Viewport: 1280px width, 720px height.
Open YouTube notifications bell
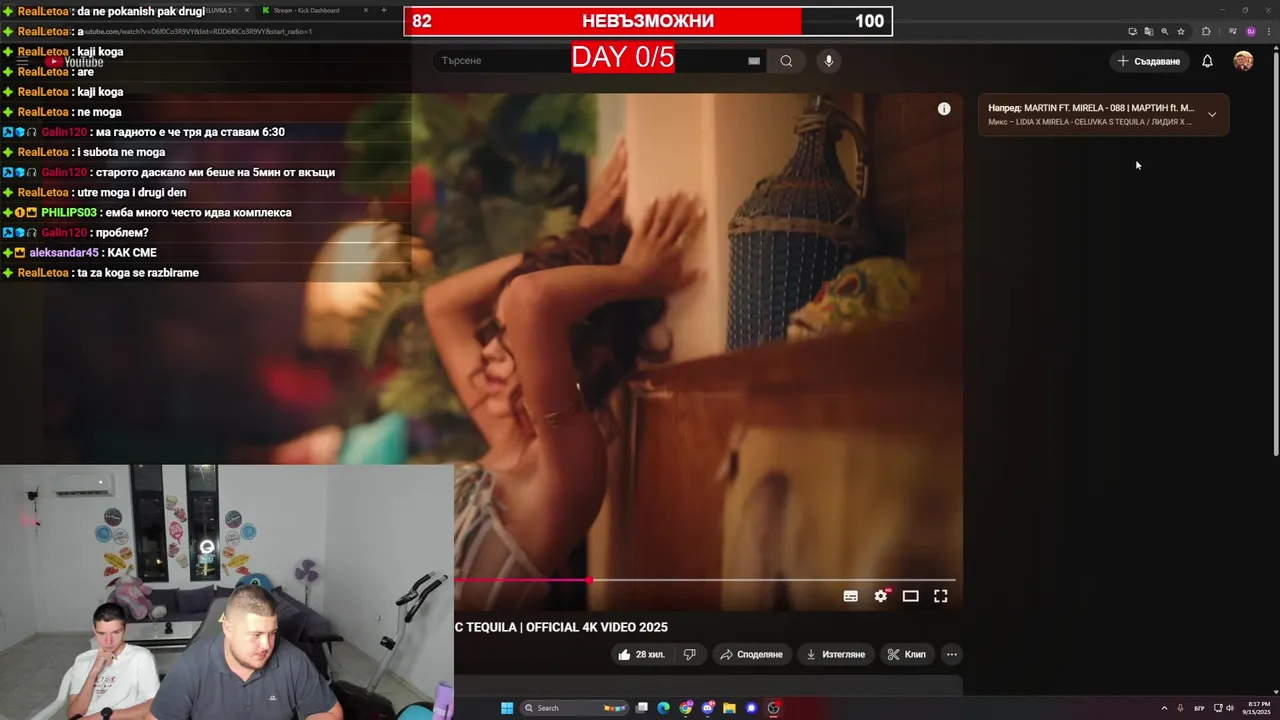(1207, 61)
